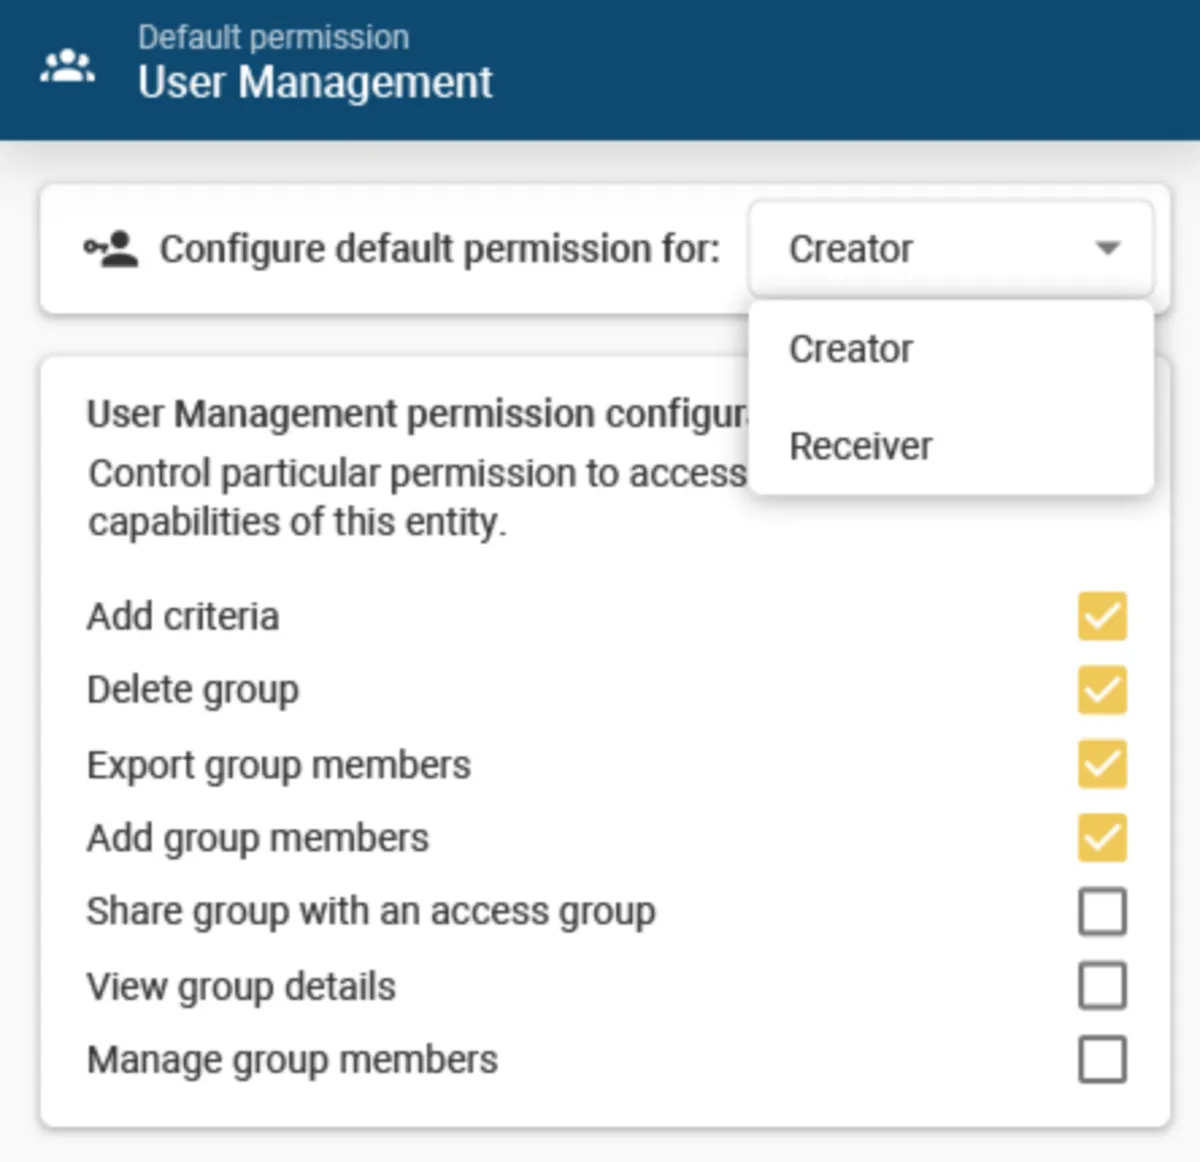This screenshot has width=1200, height=1162.
Task: Disable the Delete group checkbox
Action: tap(1102, 690)
